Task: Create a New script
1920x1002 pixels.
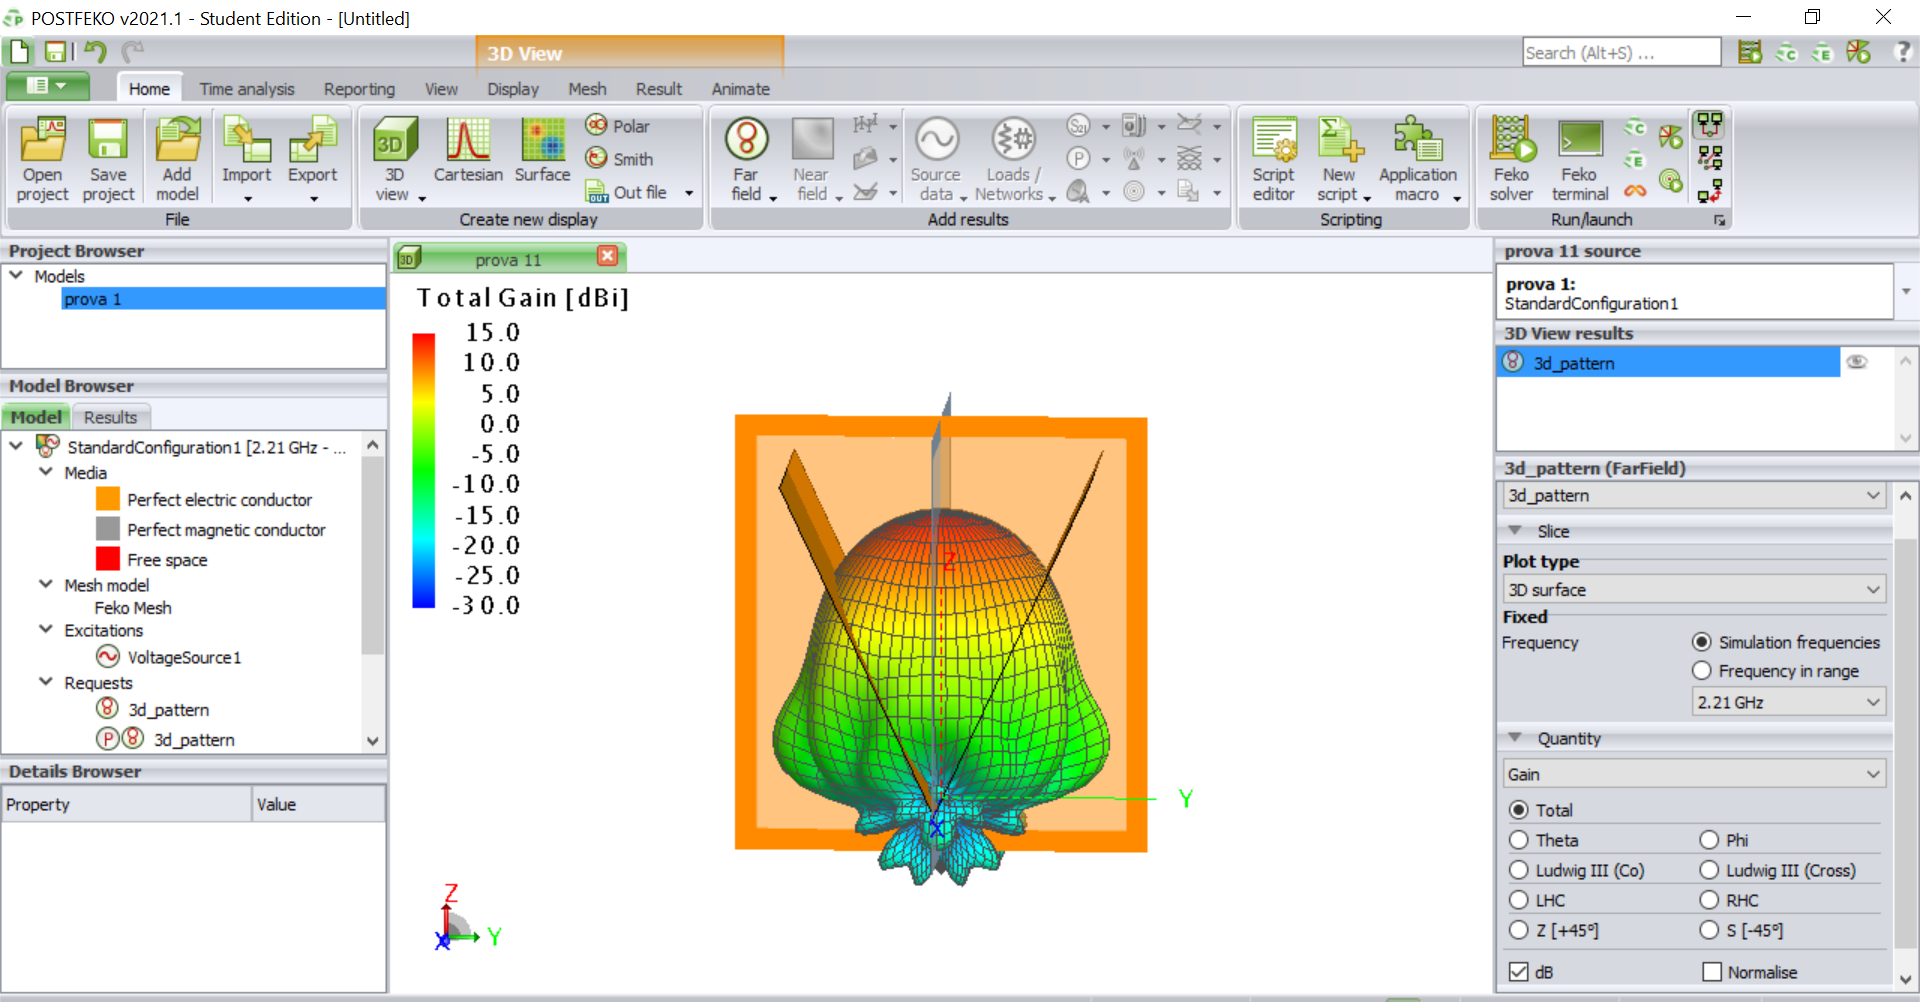Action: coord(1339,159)
